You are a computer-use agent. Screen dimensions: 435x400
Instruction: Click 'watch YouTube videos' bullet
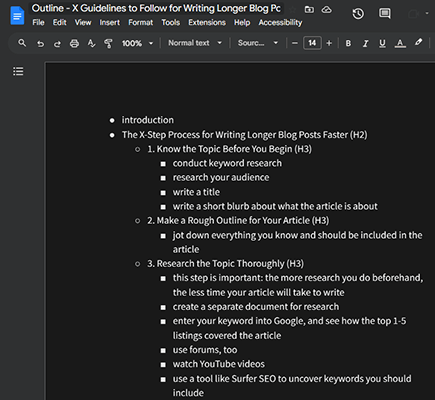(218, 364)
